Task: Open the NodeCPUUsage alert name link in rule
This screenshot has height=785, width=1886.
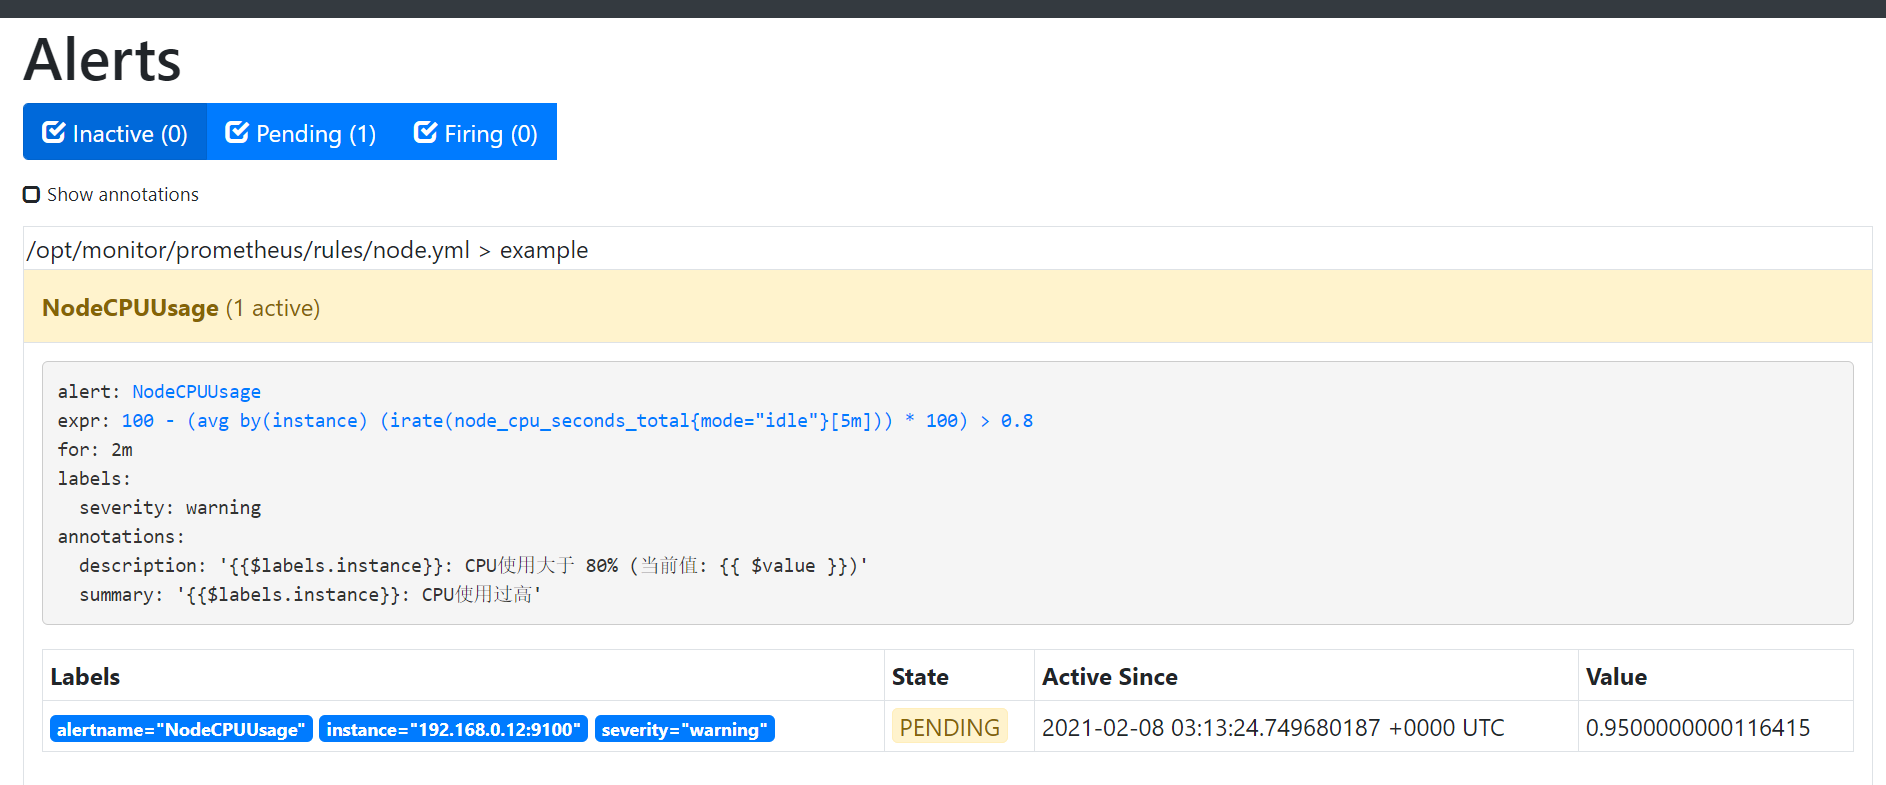Action: pyautogui.click(x=196, y=392)
